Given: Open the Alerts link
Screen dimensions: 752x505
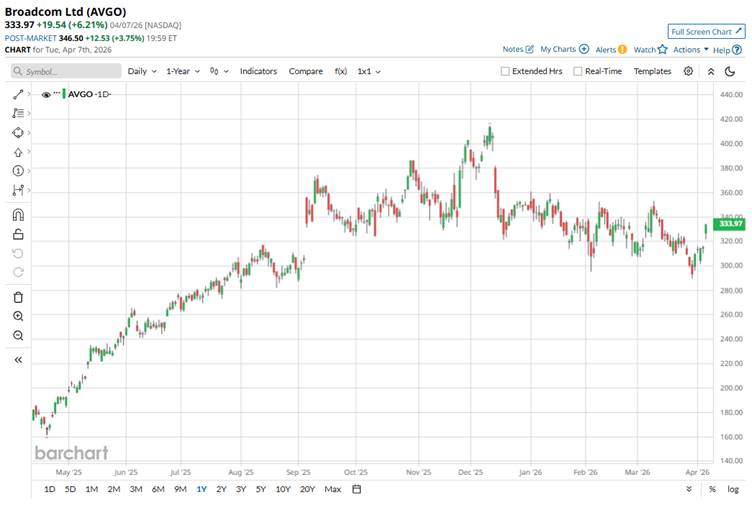Looking at the screenshot, I should pos(611,49).
